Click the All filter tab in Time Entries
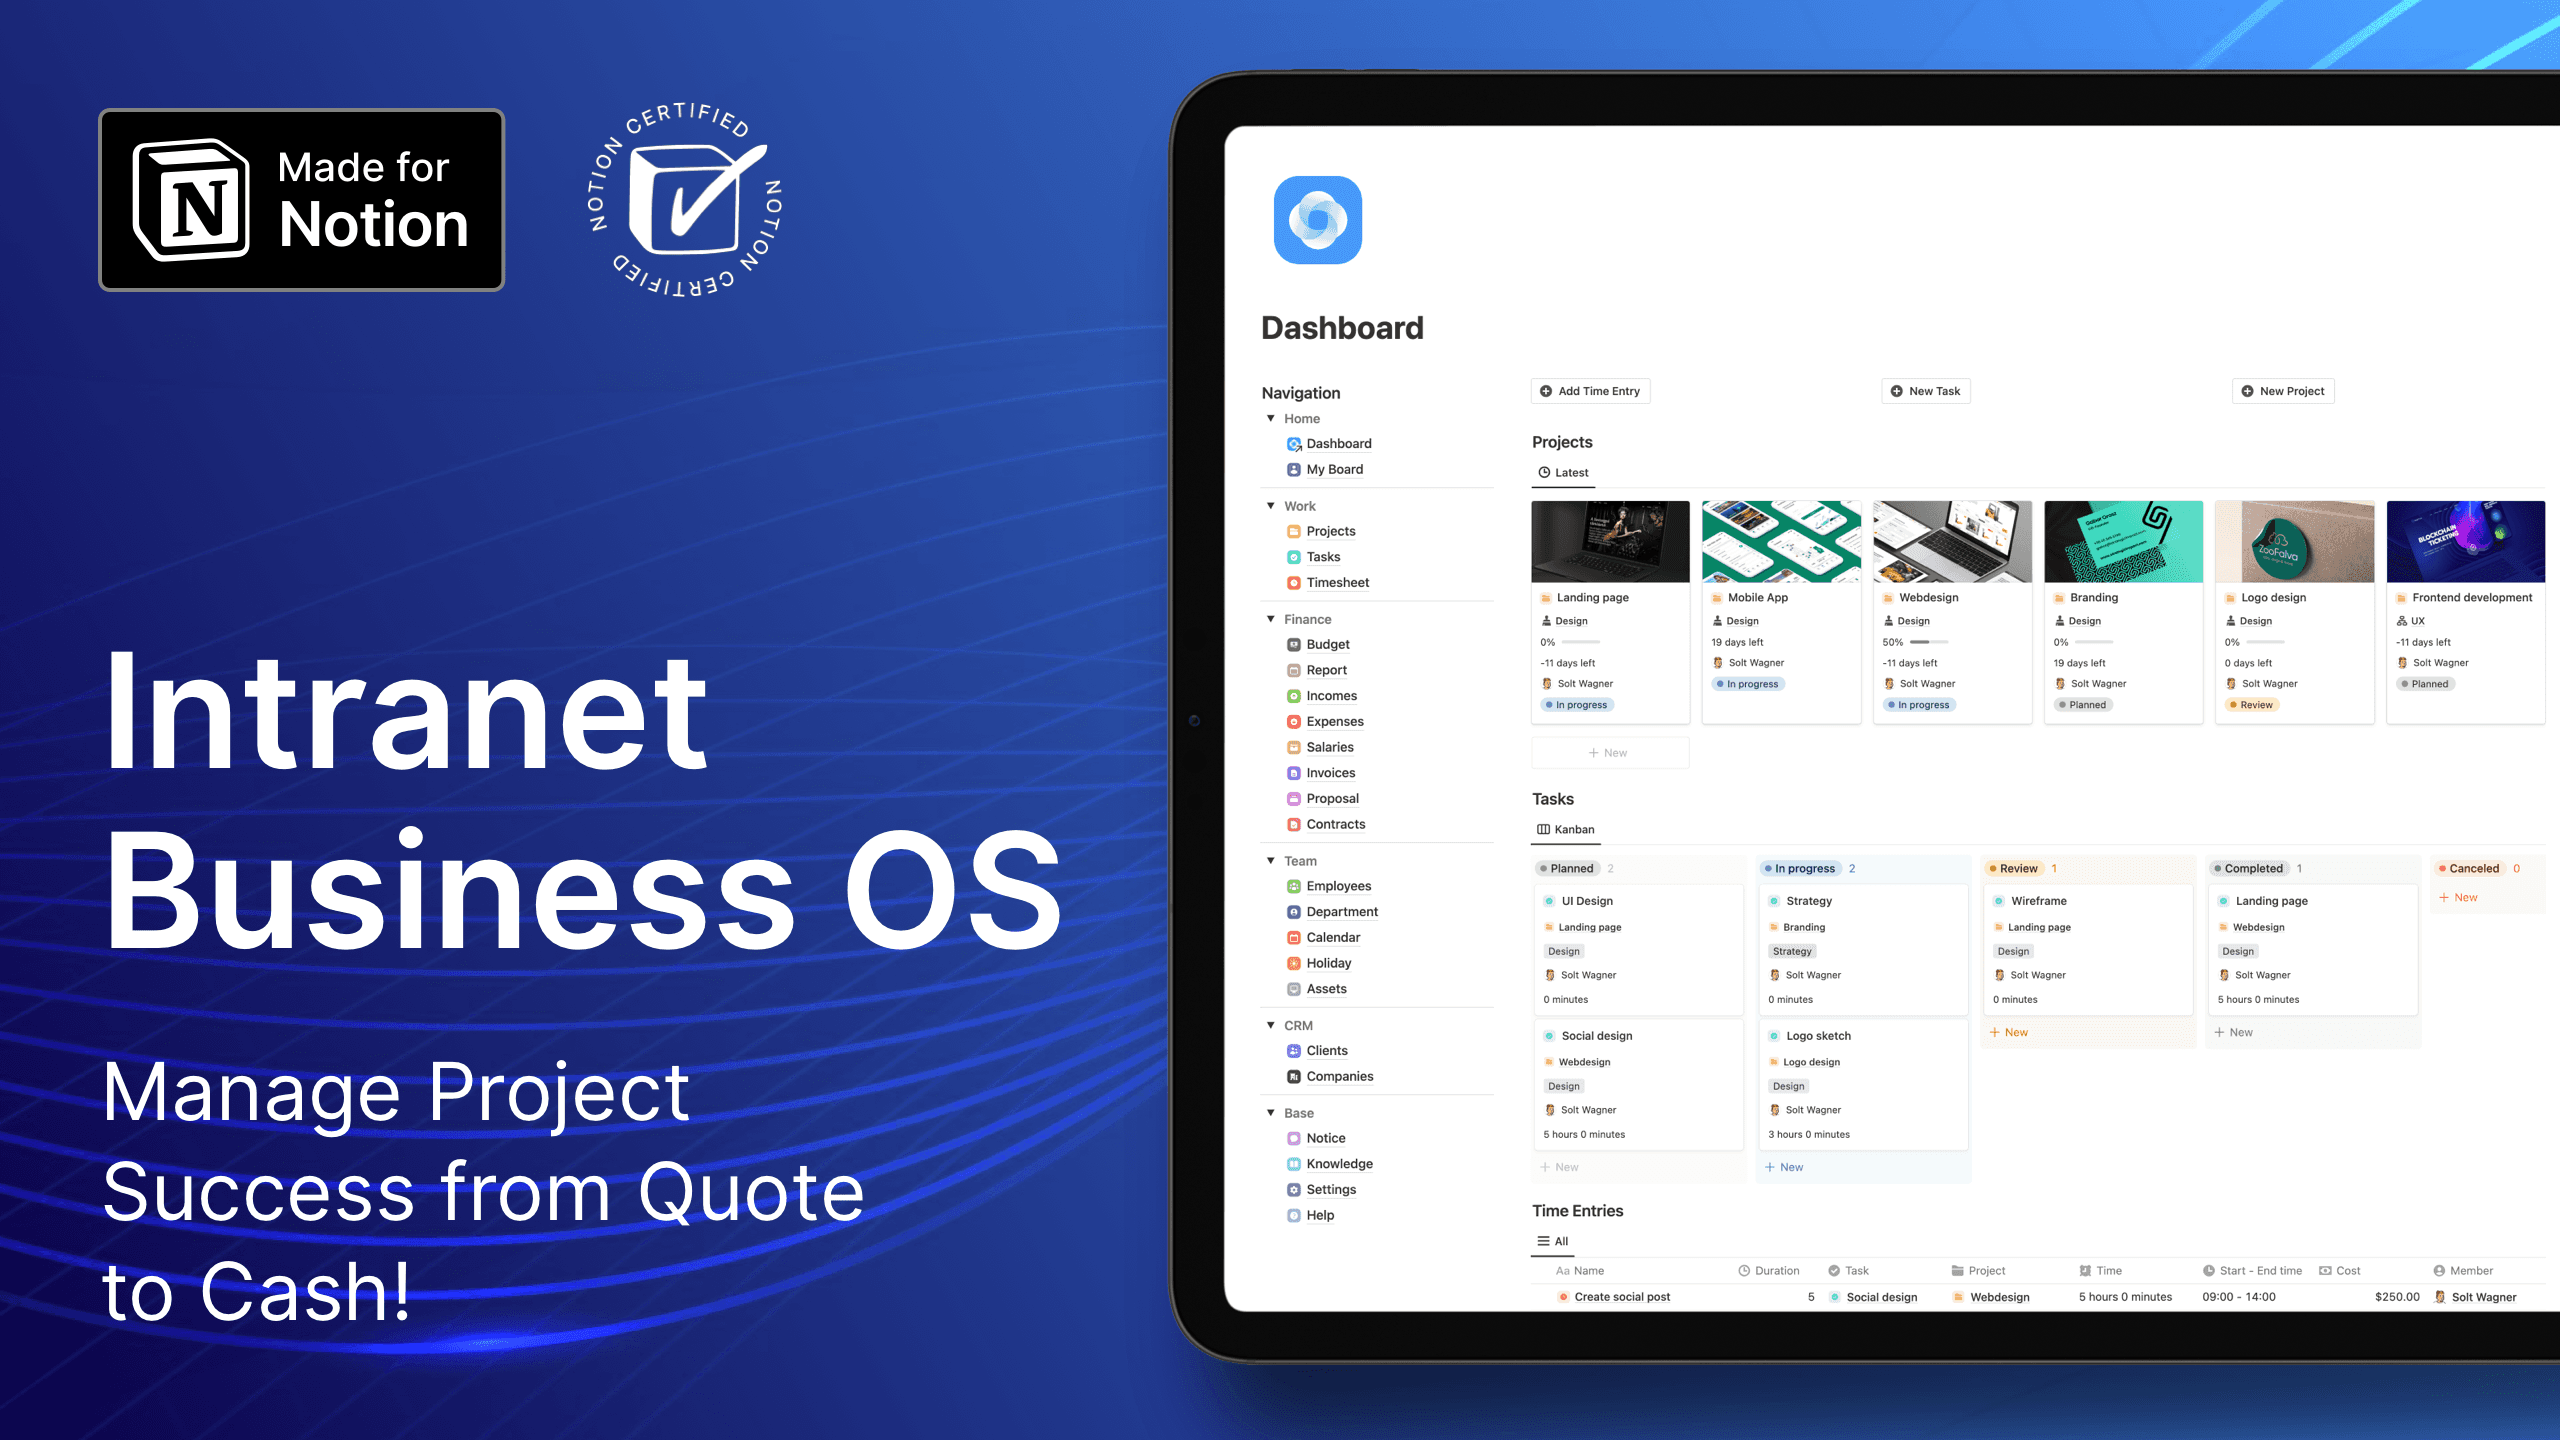 1553,1241
